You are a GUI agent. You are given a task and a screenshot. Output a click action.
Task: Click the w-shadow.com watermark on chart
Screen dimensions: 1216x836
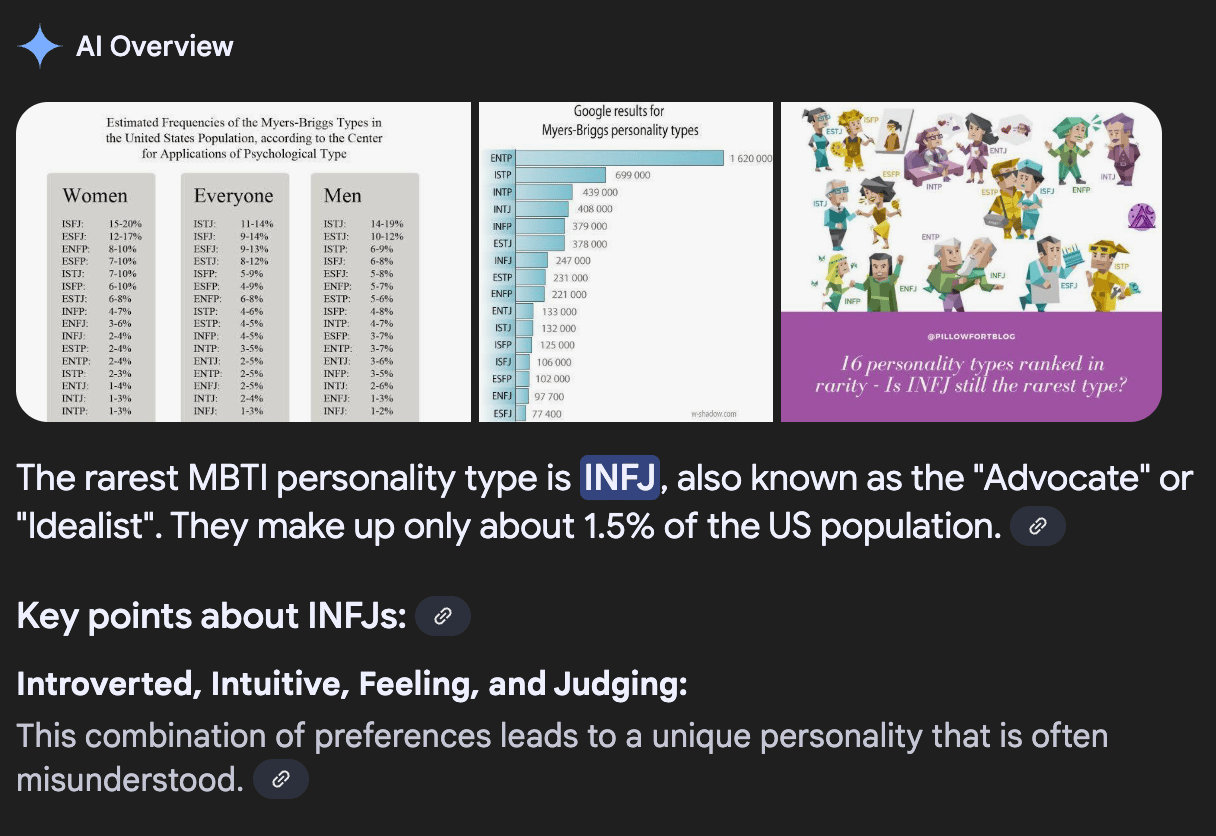[714, 412]
